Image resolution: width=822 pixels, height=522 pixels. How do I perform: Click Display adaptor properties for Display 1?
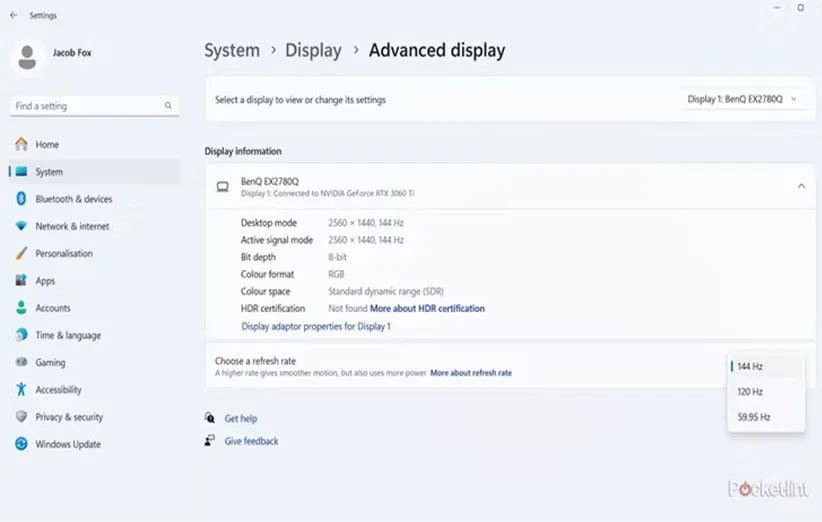315,326
